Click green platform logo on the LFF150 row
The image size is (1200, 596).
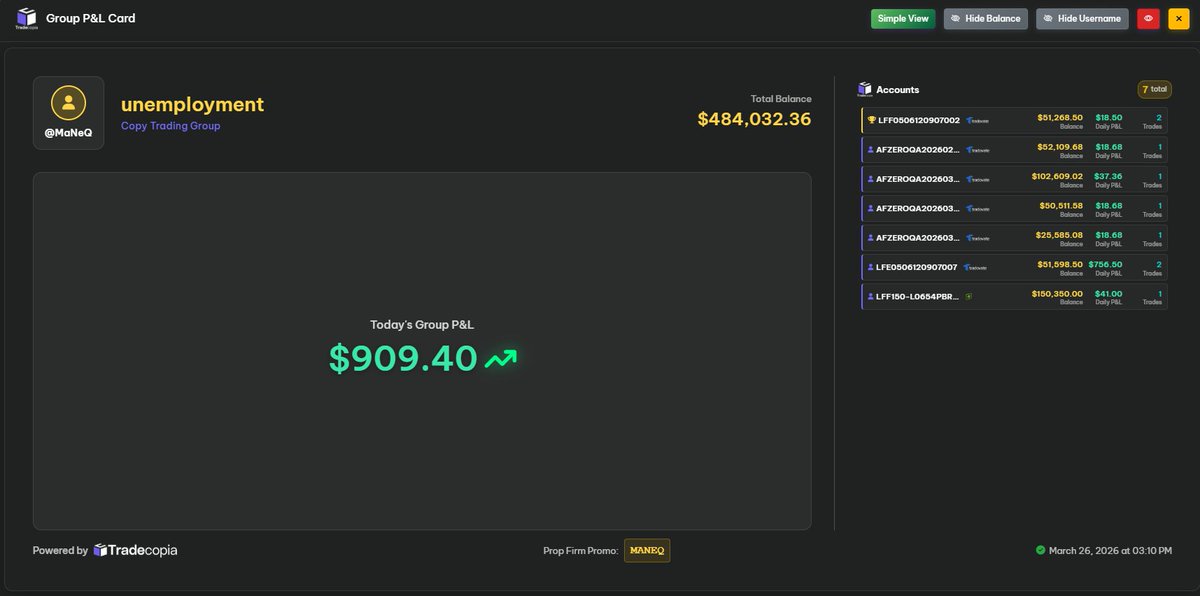(968, 297)
